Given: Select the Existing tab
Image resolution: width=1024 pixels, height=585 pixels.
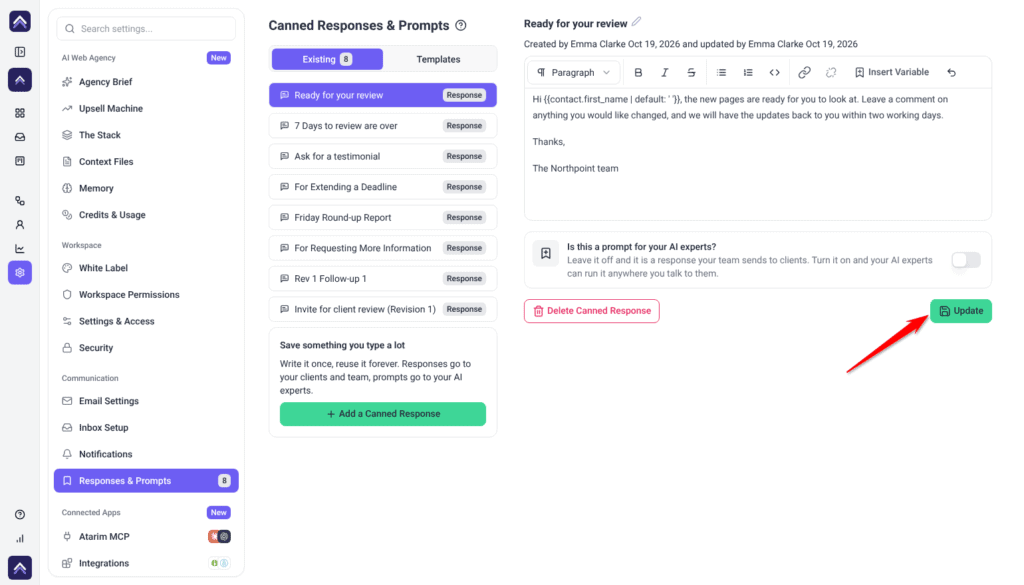Looking at the screenshot, I should tap(327, 59).
